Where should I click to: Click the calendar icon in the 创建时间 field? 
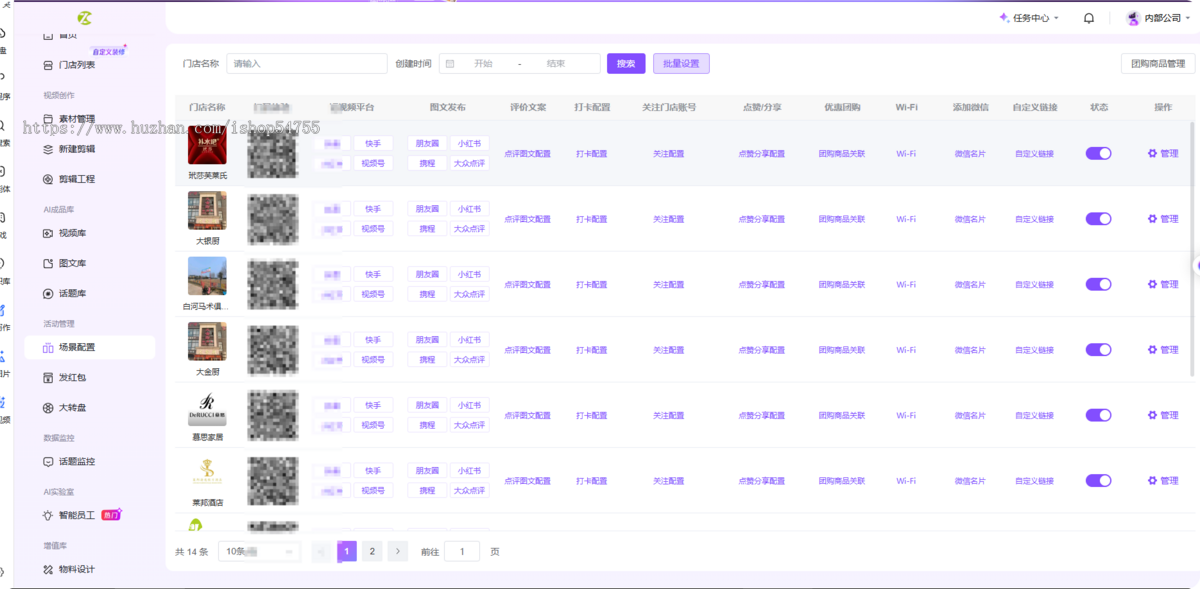tap(450, 63)
